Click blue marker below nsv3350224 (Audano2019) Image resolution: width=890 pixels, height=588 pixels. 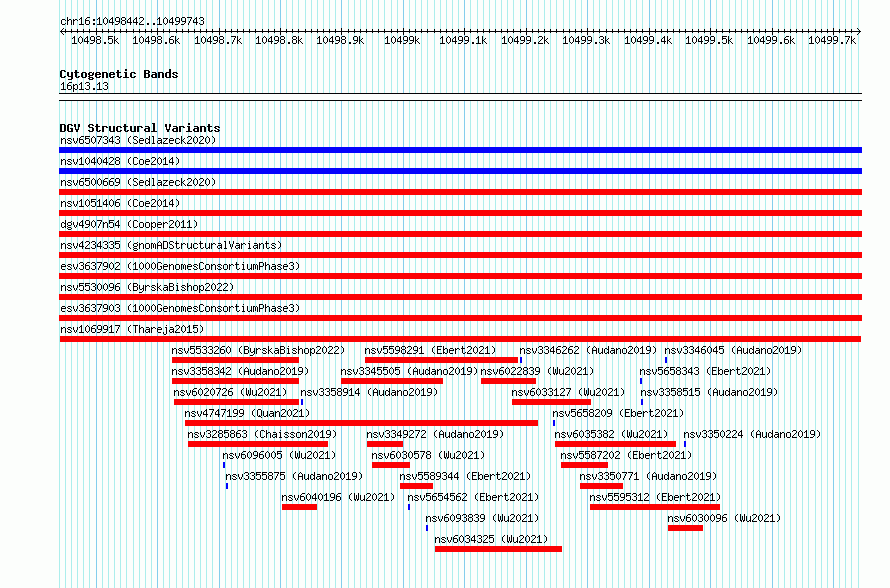[x=685, y=444]
